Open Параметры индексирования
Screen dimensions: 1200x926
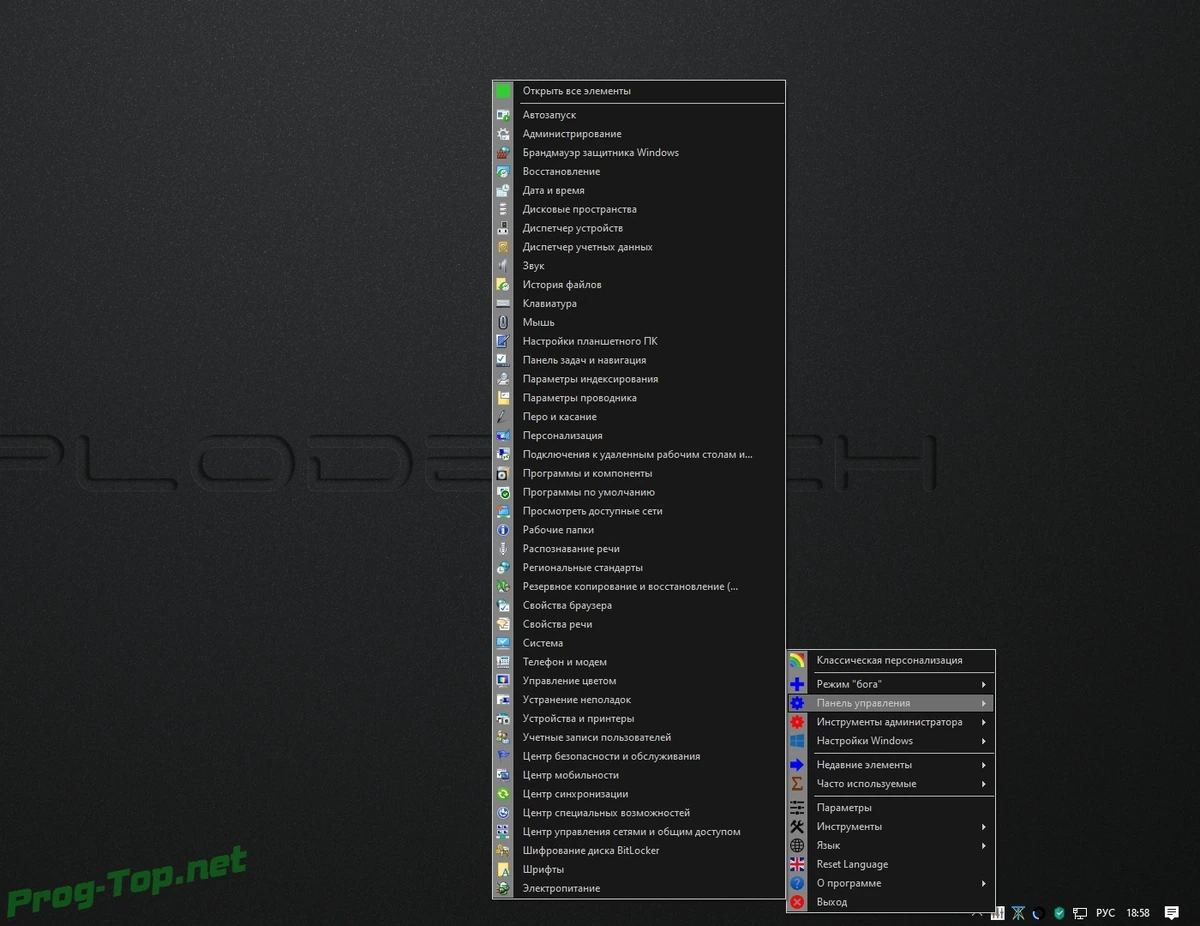click(x=639, y=379)
